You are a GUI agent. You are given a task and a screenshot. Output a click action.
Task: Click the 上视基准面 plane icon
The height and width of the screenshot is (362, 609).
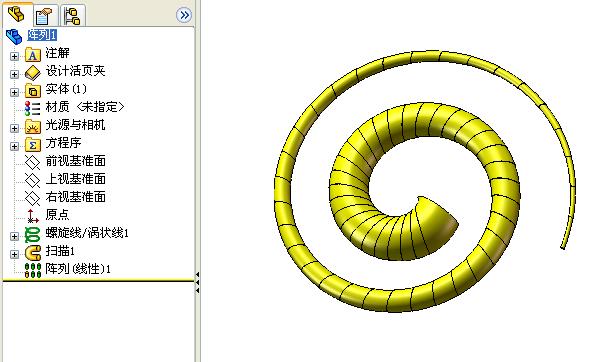pyautogui.click(x=33, y=180)
